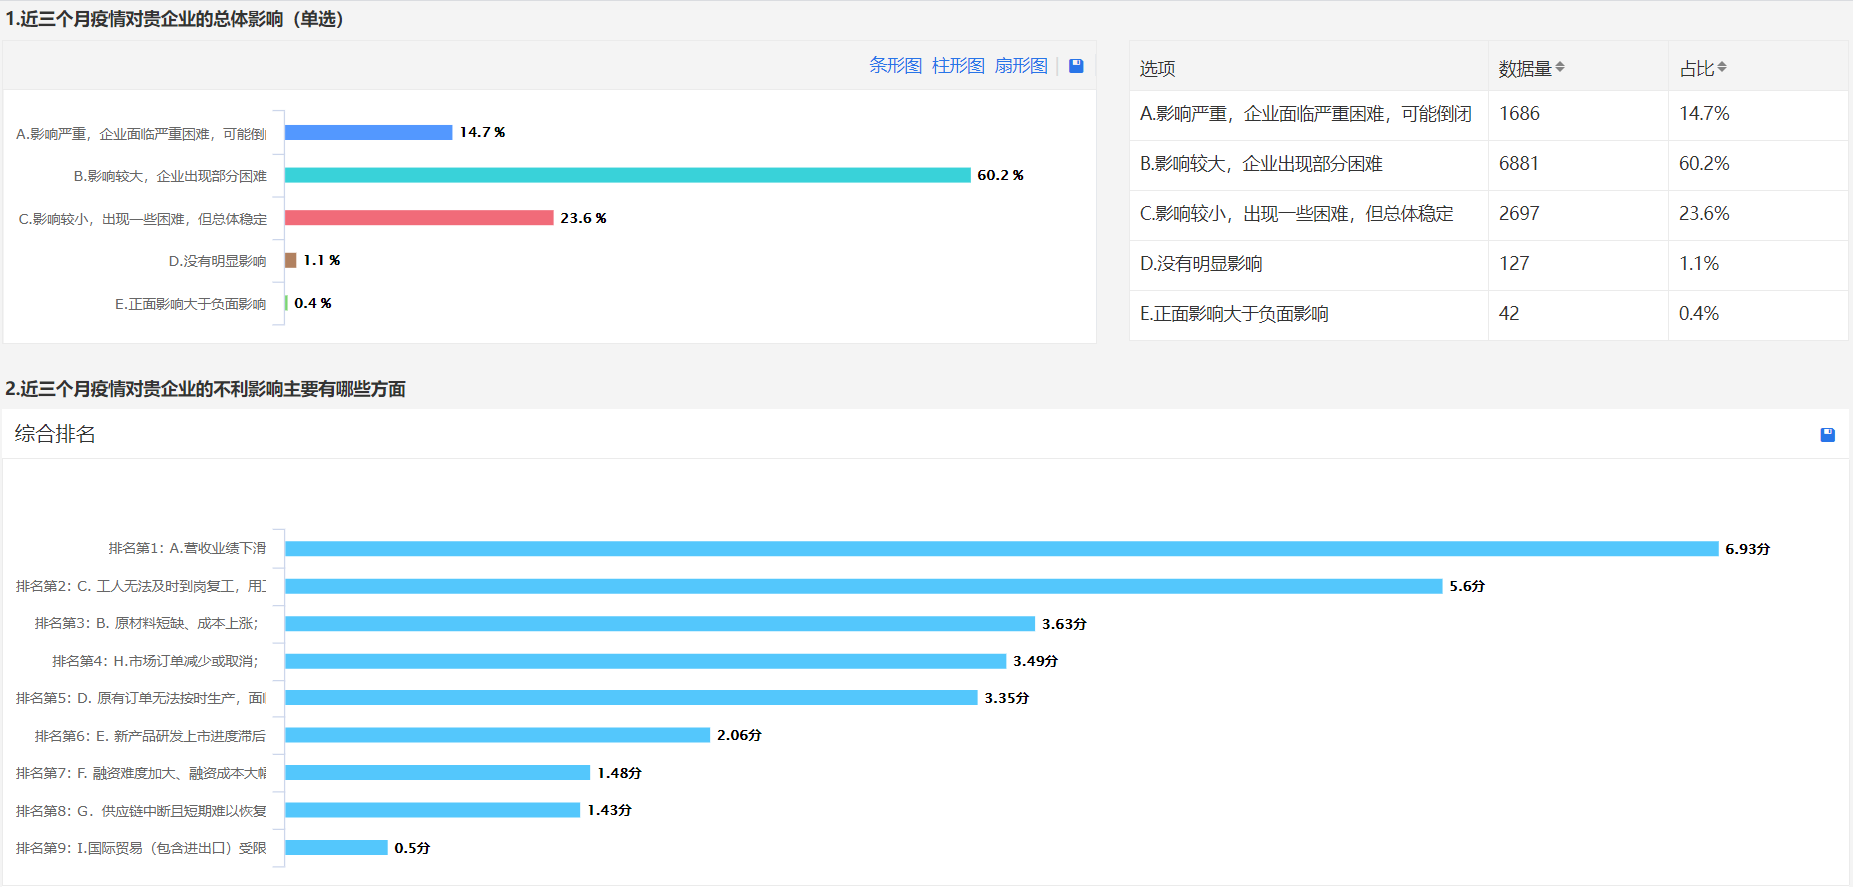Click the red 23.6% bar for option C
This screenshot has height=887, width=1853.
(x=419, y=218)
